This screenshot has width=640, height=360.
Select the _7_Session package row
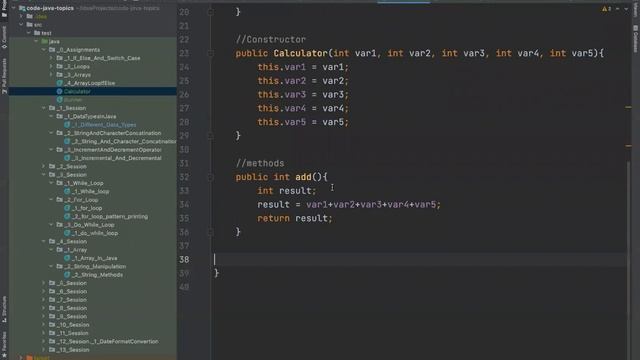(x=93, y=300)
